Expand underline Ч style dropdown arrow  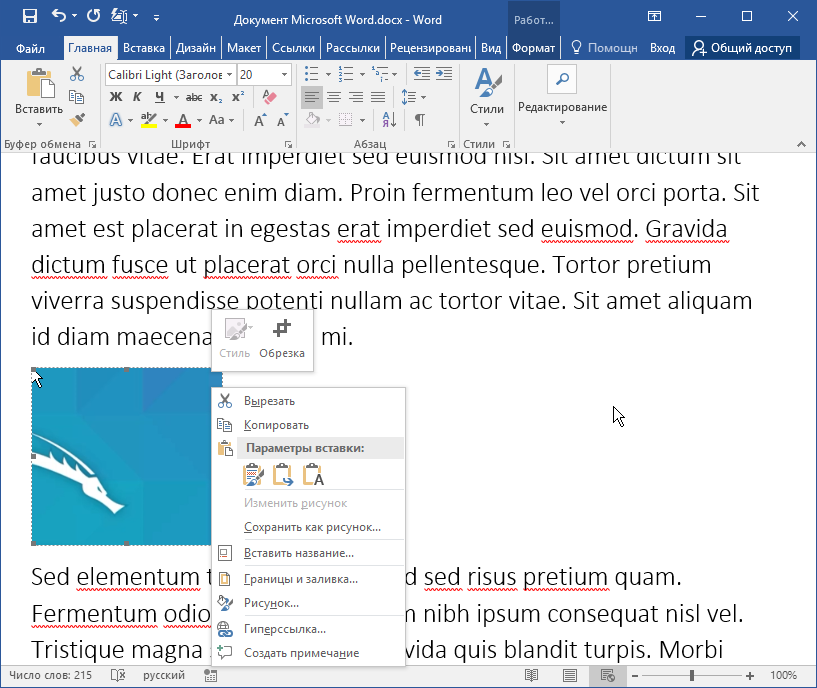(x=176, y=97)
